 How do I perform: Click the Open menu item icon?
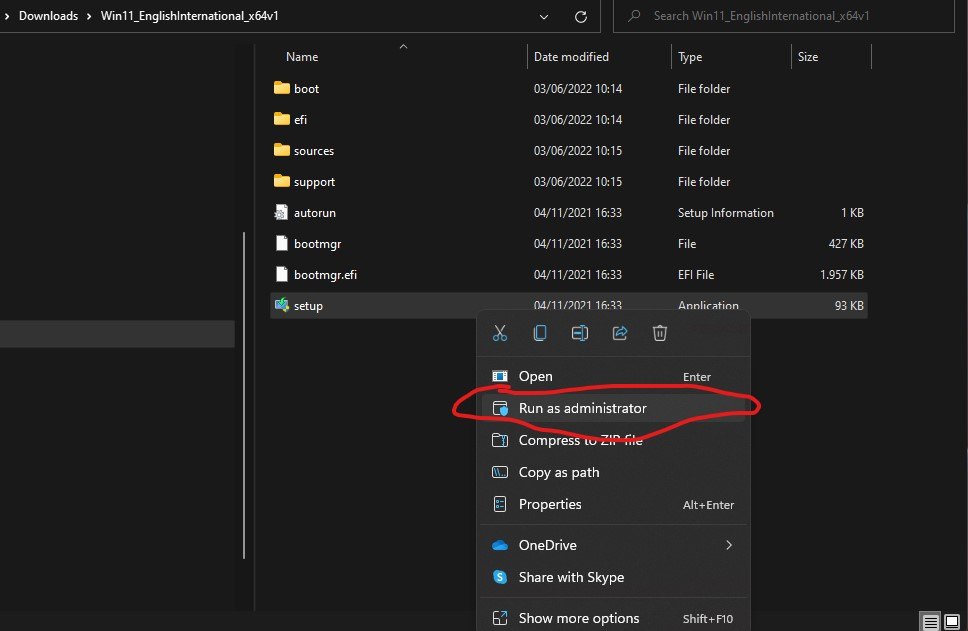tap(499, 376)
